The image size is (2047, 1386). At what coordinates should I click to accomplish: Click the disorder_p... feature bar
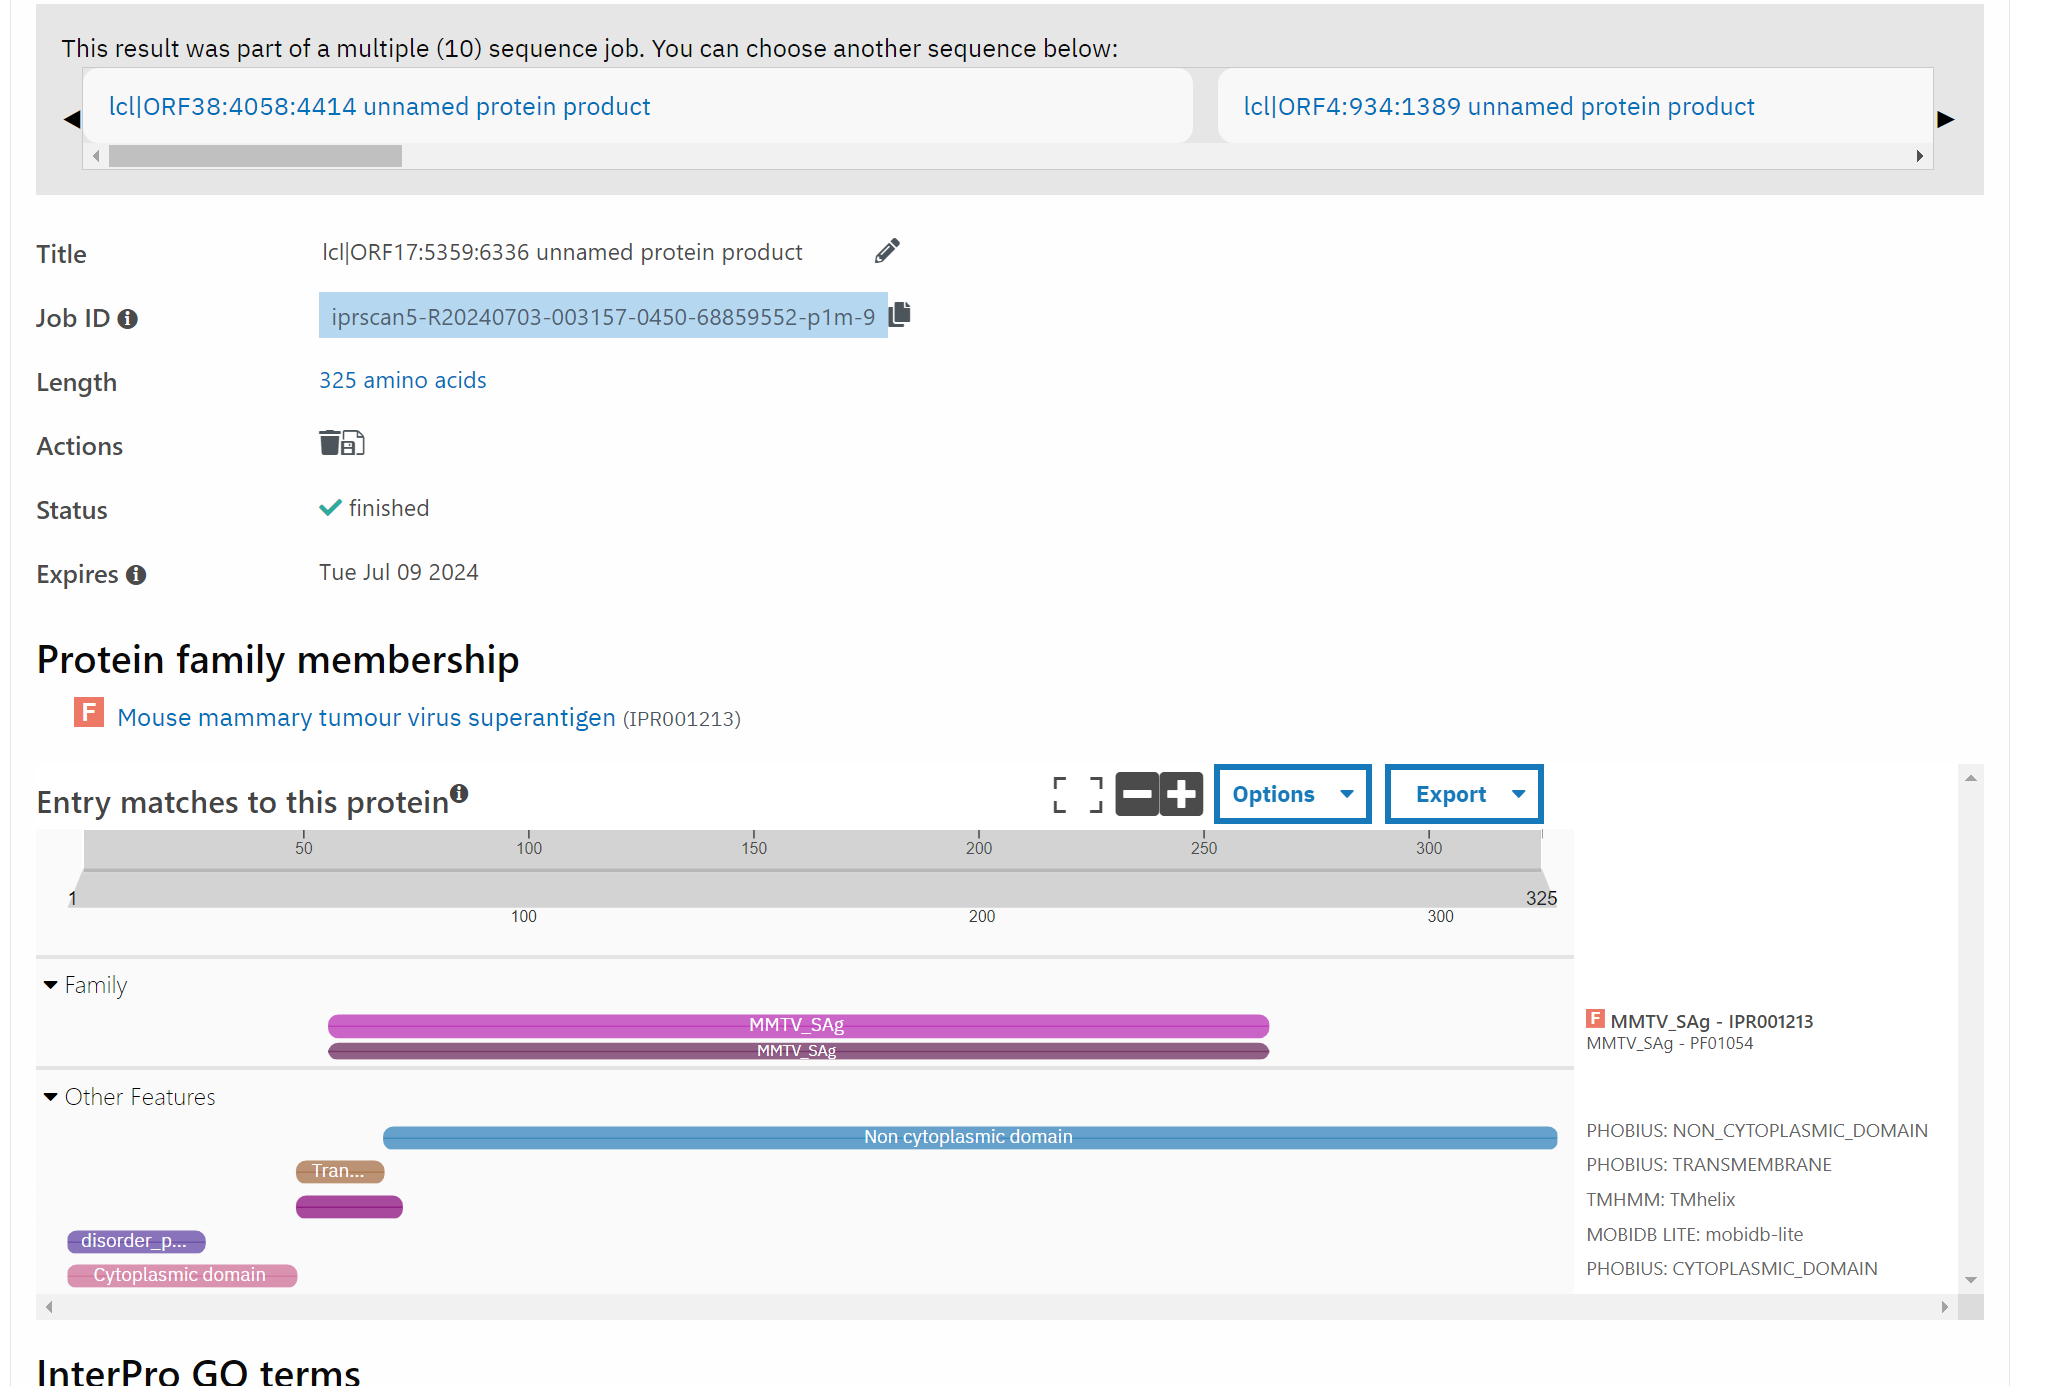point(136,1241)
